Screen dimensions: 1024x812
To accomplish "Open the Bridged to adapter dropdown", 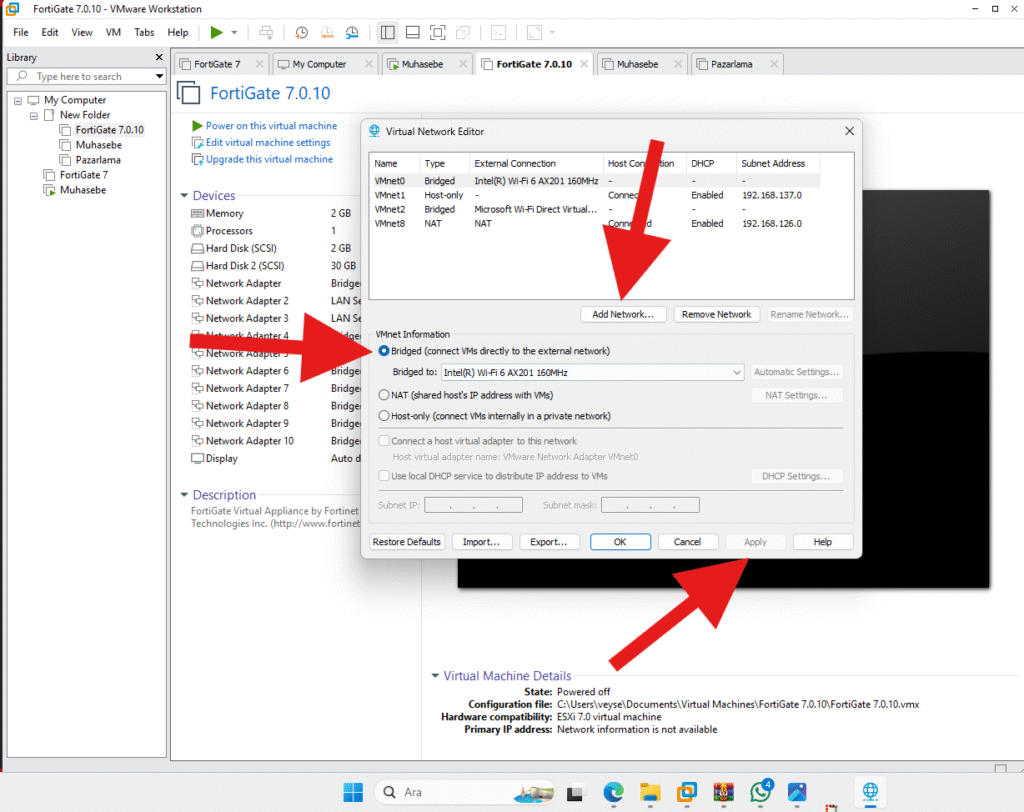I will tap(737, 372).
